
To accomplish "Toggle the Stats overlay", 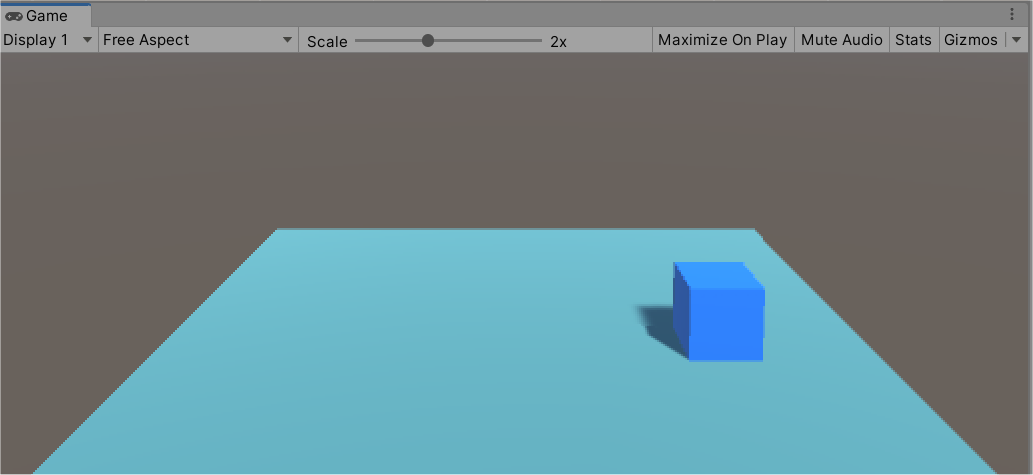I will coord(913,40).
